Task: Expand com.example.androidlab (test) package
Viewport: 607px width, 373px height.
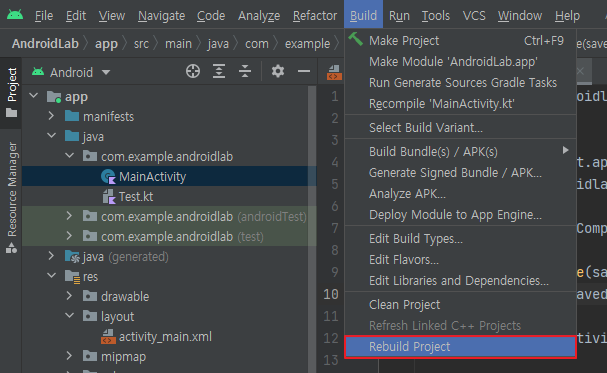Action: coord(69,236)
